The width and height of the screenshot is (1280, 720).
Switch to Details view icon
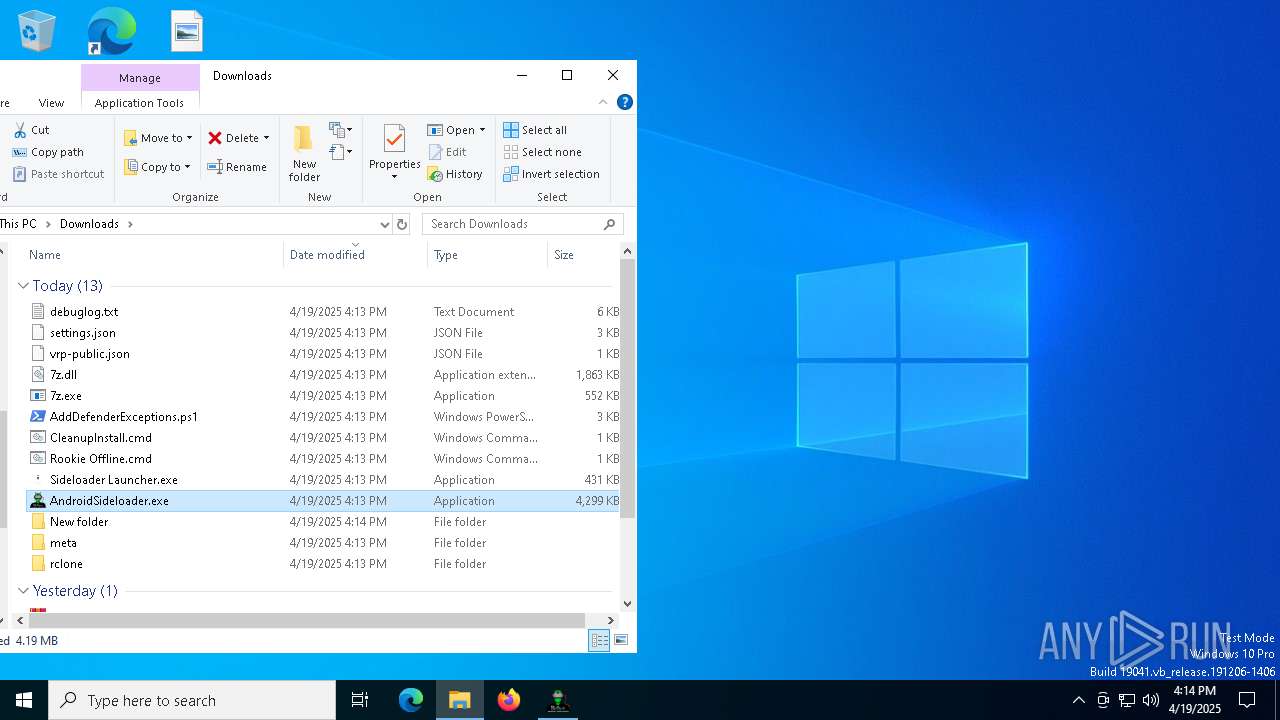click(x=599, y=641)
